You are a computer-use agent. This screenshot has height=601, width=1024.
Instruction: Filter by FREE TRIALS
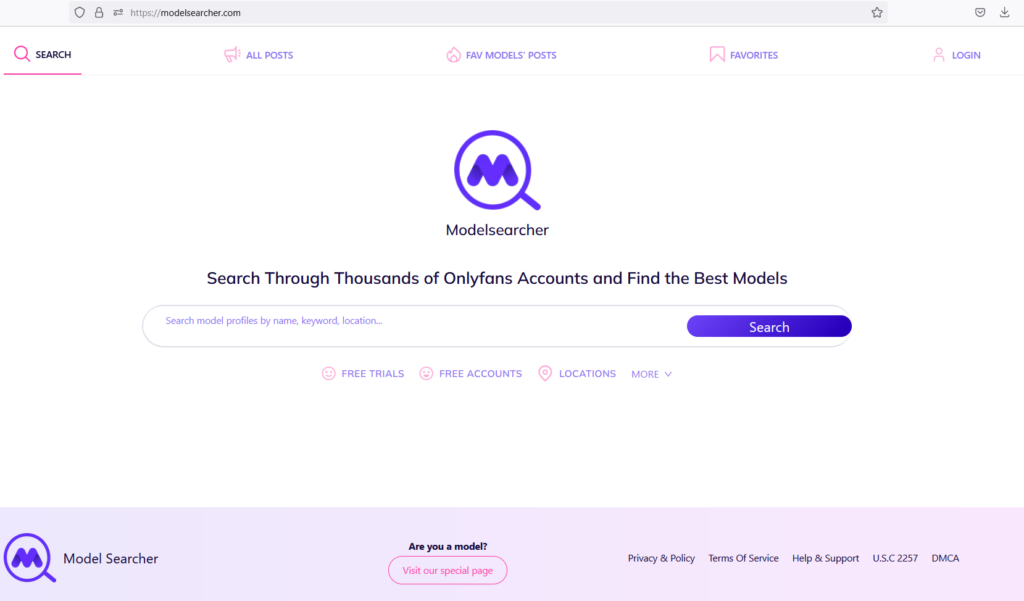(363, 374)
